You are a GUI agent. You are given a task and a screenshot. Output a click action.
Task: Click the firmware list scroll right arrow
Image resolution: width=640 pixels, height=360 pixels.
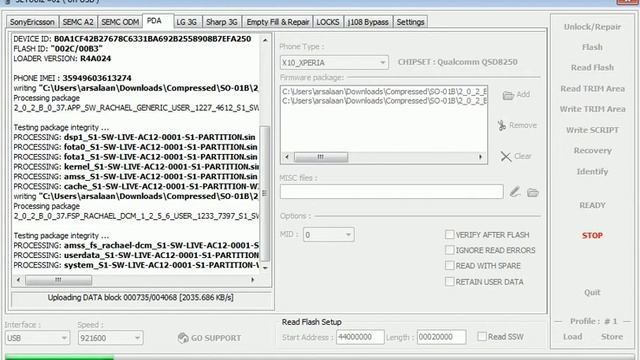pos(480,157)
